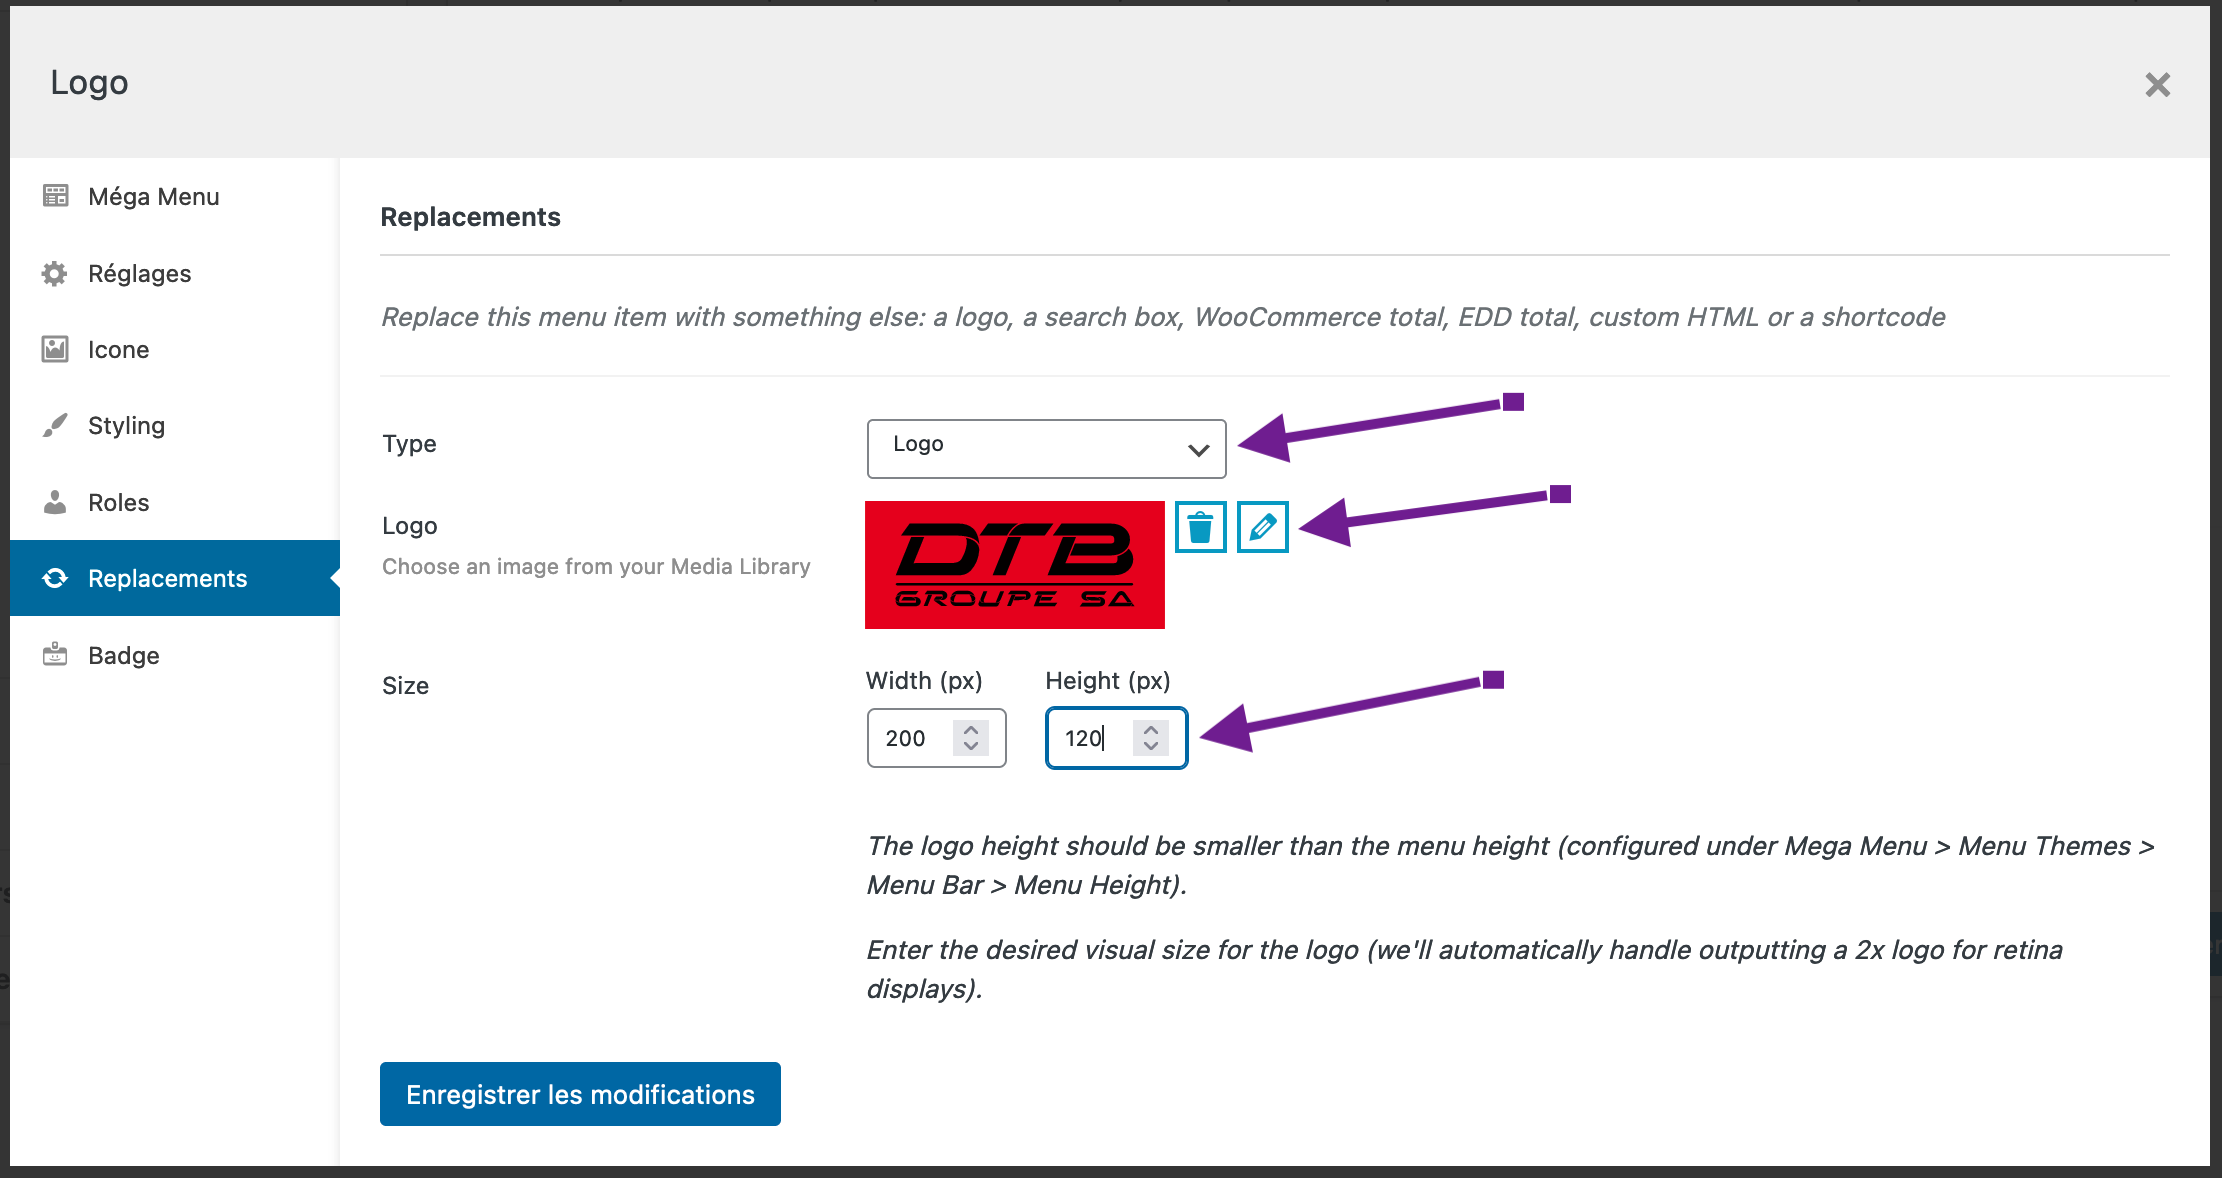2222x1178 pixels.
Task: Click the pencil edit logo icon
Action: coord(1262,527)
